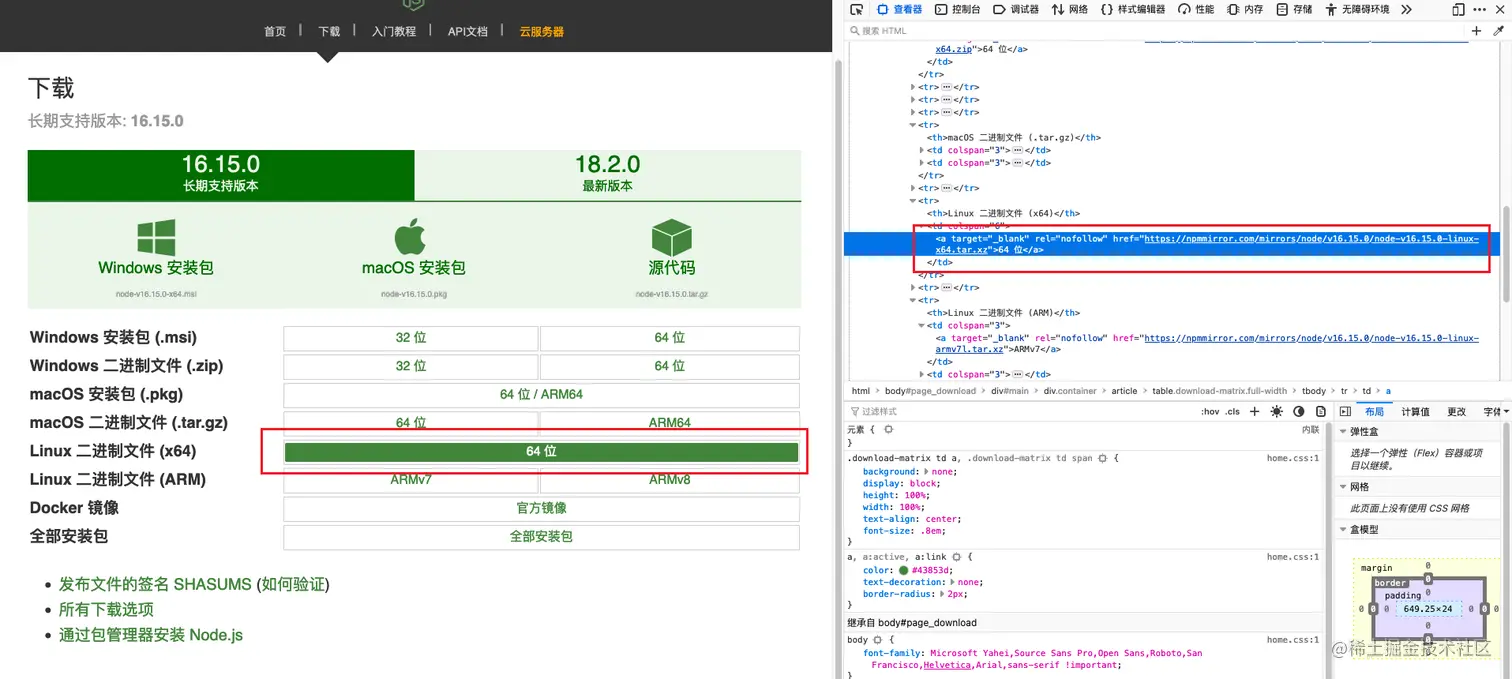Switch to the 计算值 computed tab
Screen dimensions: 1512x679
(x=1415, y=411)
